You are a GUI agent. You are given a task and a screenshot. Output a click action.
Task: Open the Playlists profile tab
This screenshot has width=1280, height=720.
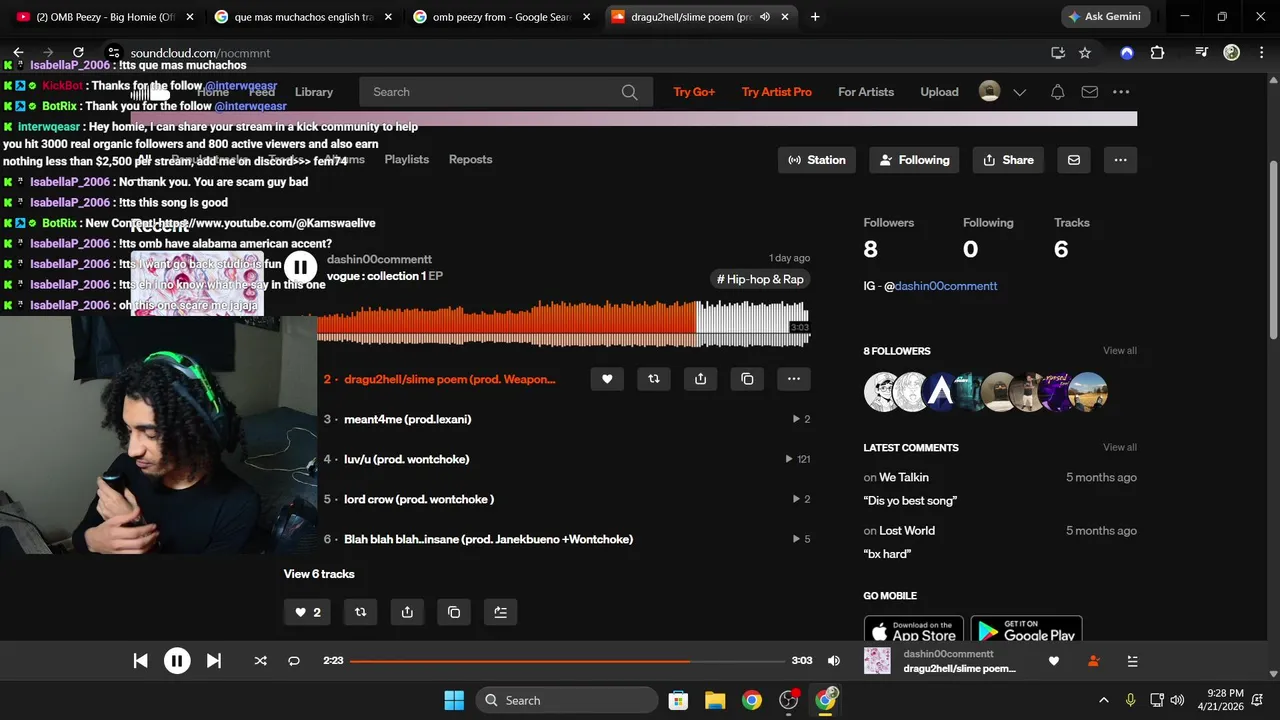(406, 159)
